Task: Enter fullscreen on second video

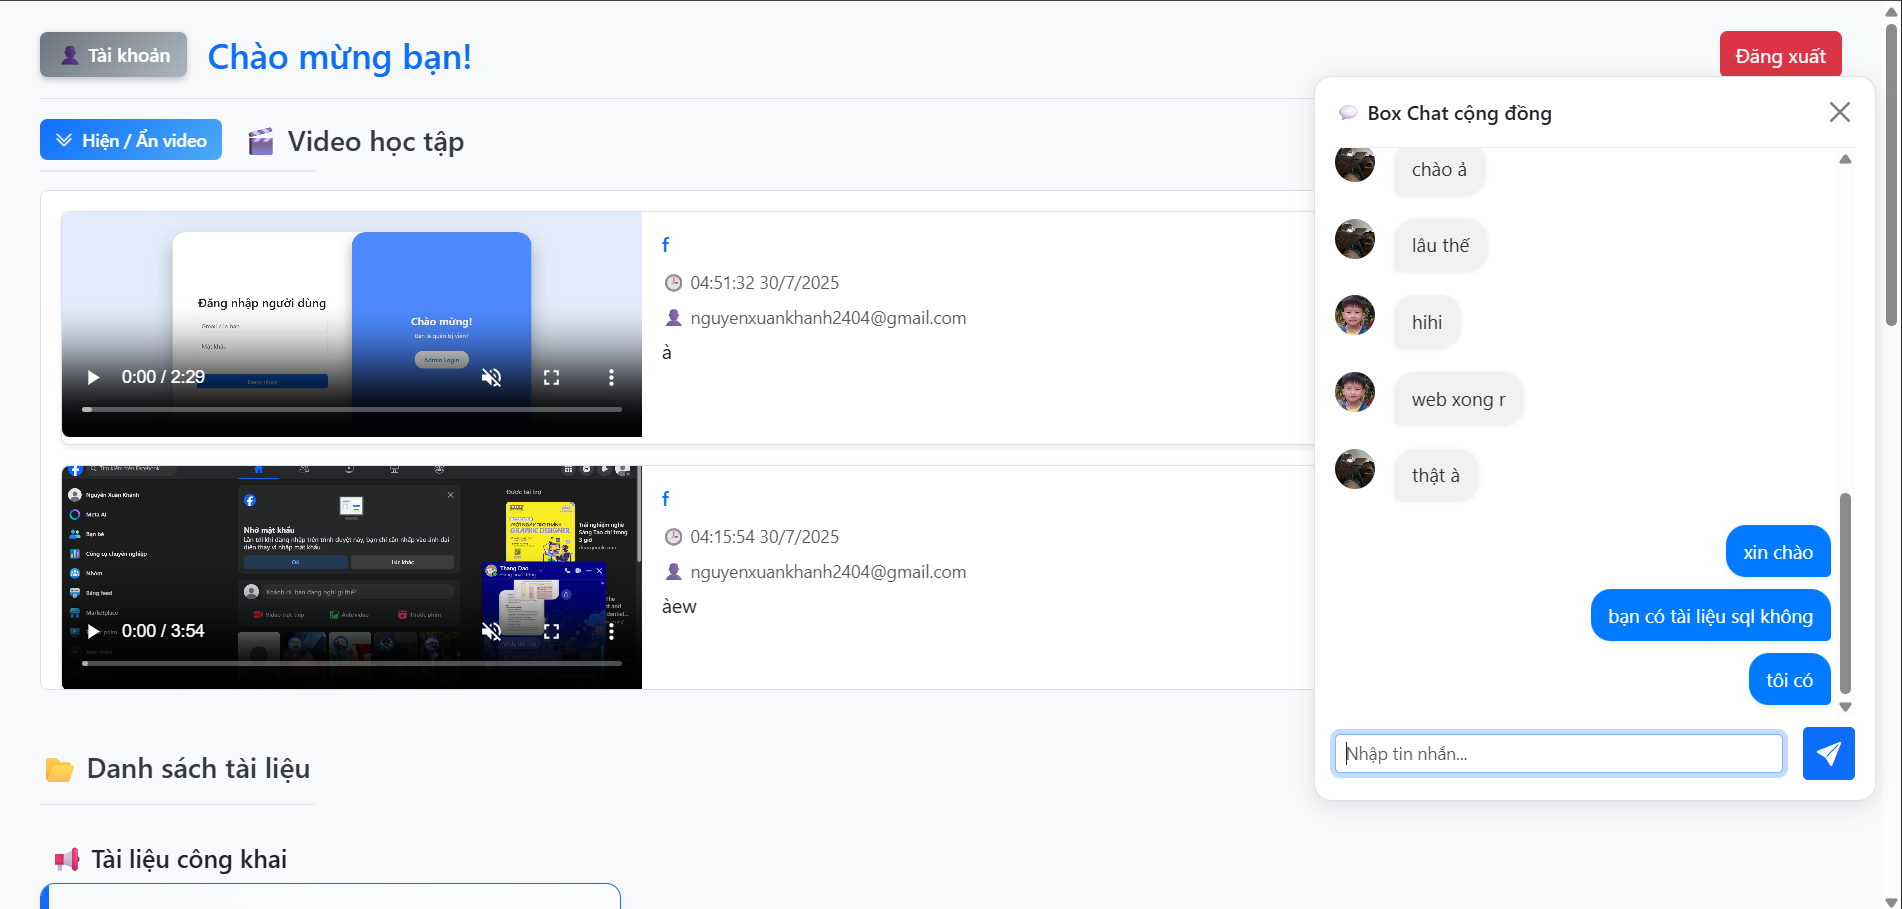Action: click(x=551, y=631)
